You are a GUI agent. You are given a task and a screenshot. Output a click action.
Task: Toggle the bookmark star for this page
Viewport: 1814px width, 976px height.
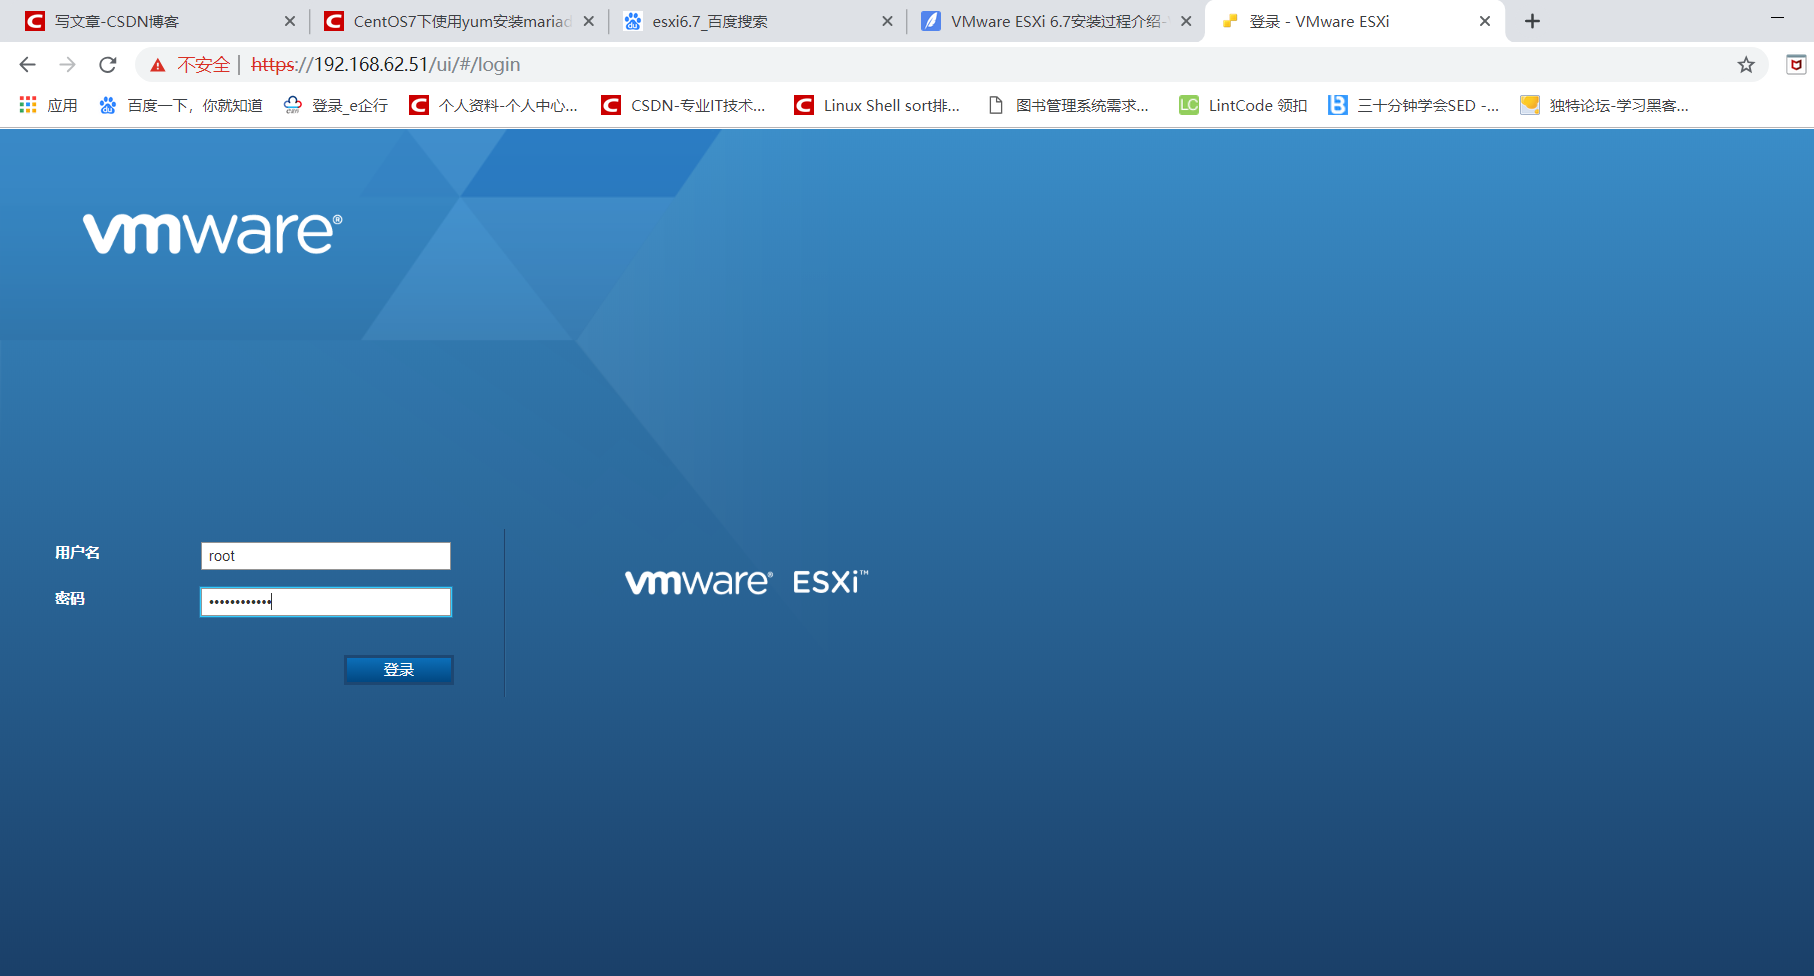[x=1747, y=64]
